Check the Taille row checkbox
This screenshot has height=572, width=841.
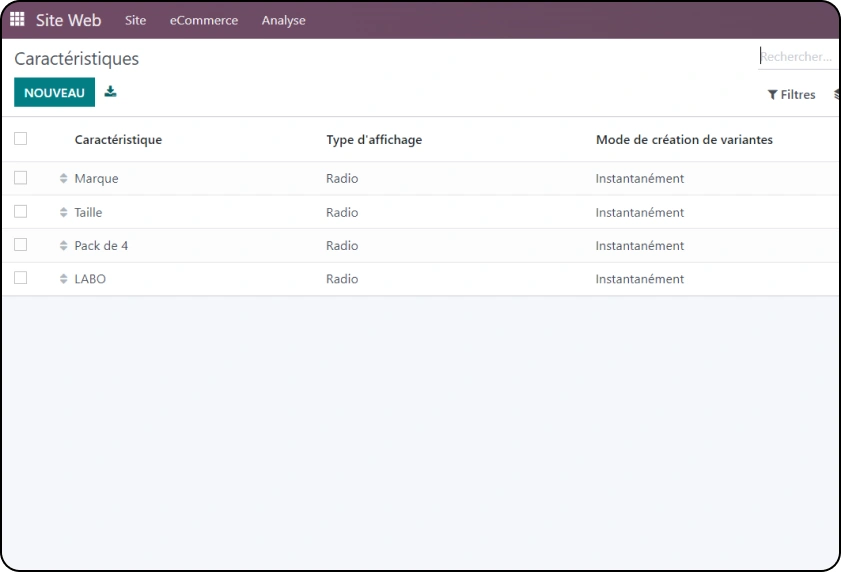click(x=20, y=211)
